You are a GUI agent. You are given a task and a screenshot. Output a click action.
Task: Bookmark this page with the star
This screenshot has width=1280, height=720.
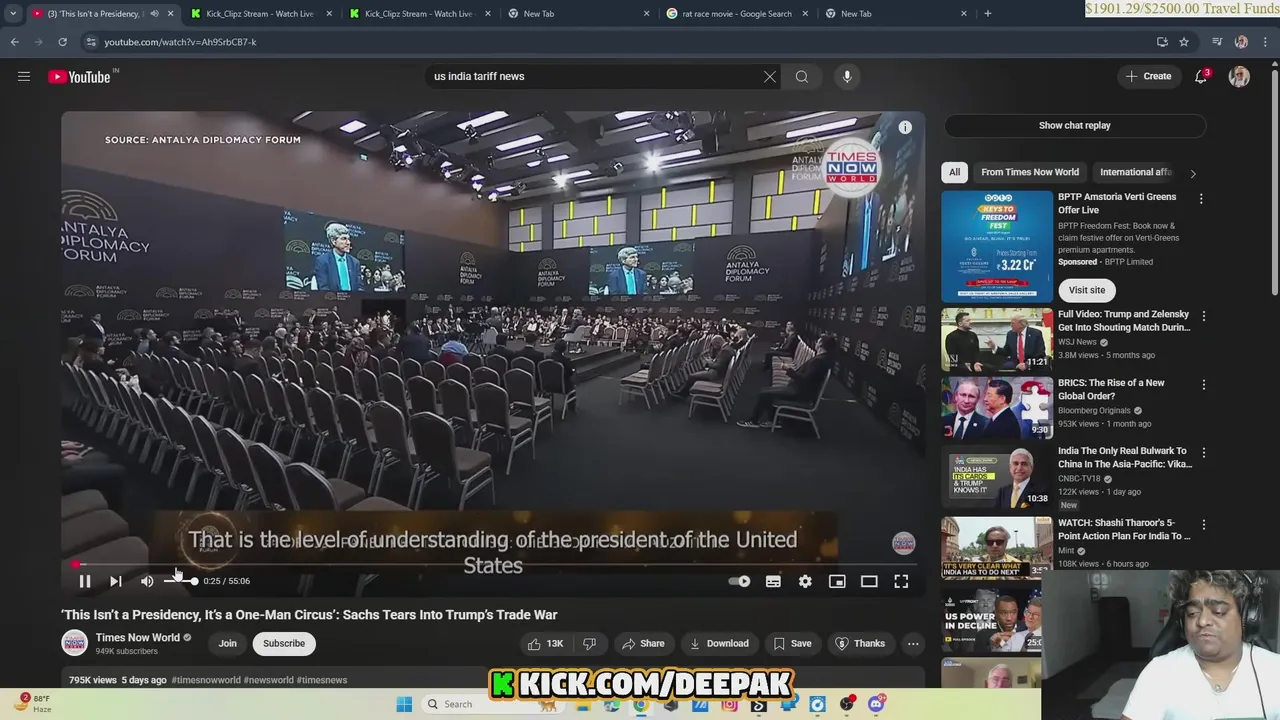[1184, 42]
